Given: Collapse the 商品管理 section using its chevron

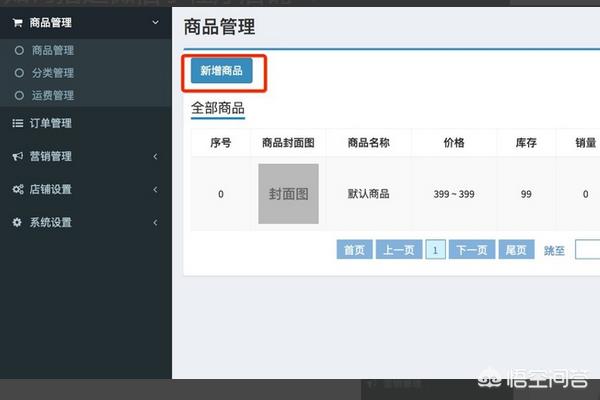Looking at the screenshot, I should coord(154,21).
